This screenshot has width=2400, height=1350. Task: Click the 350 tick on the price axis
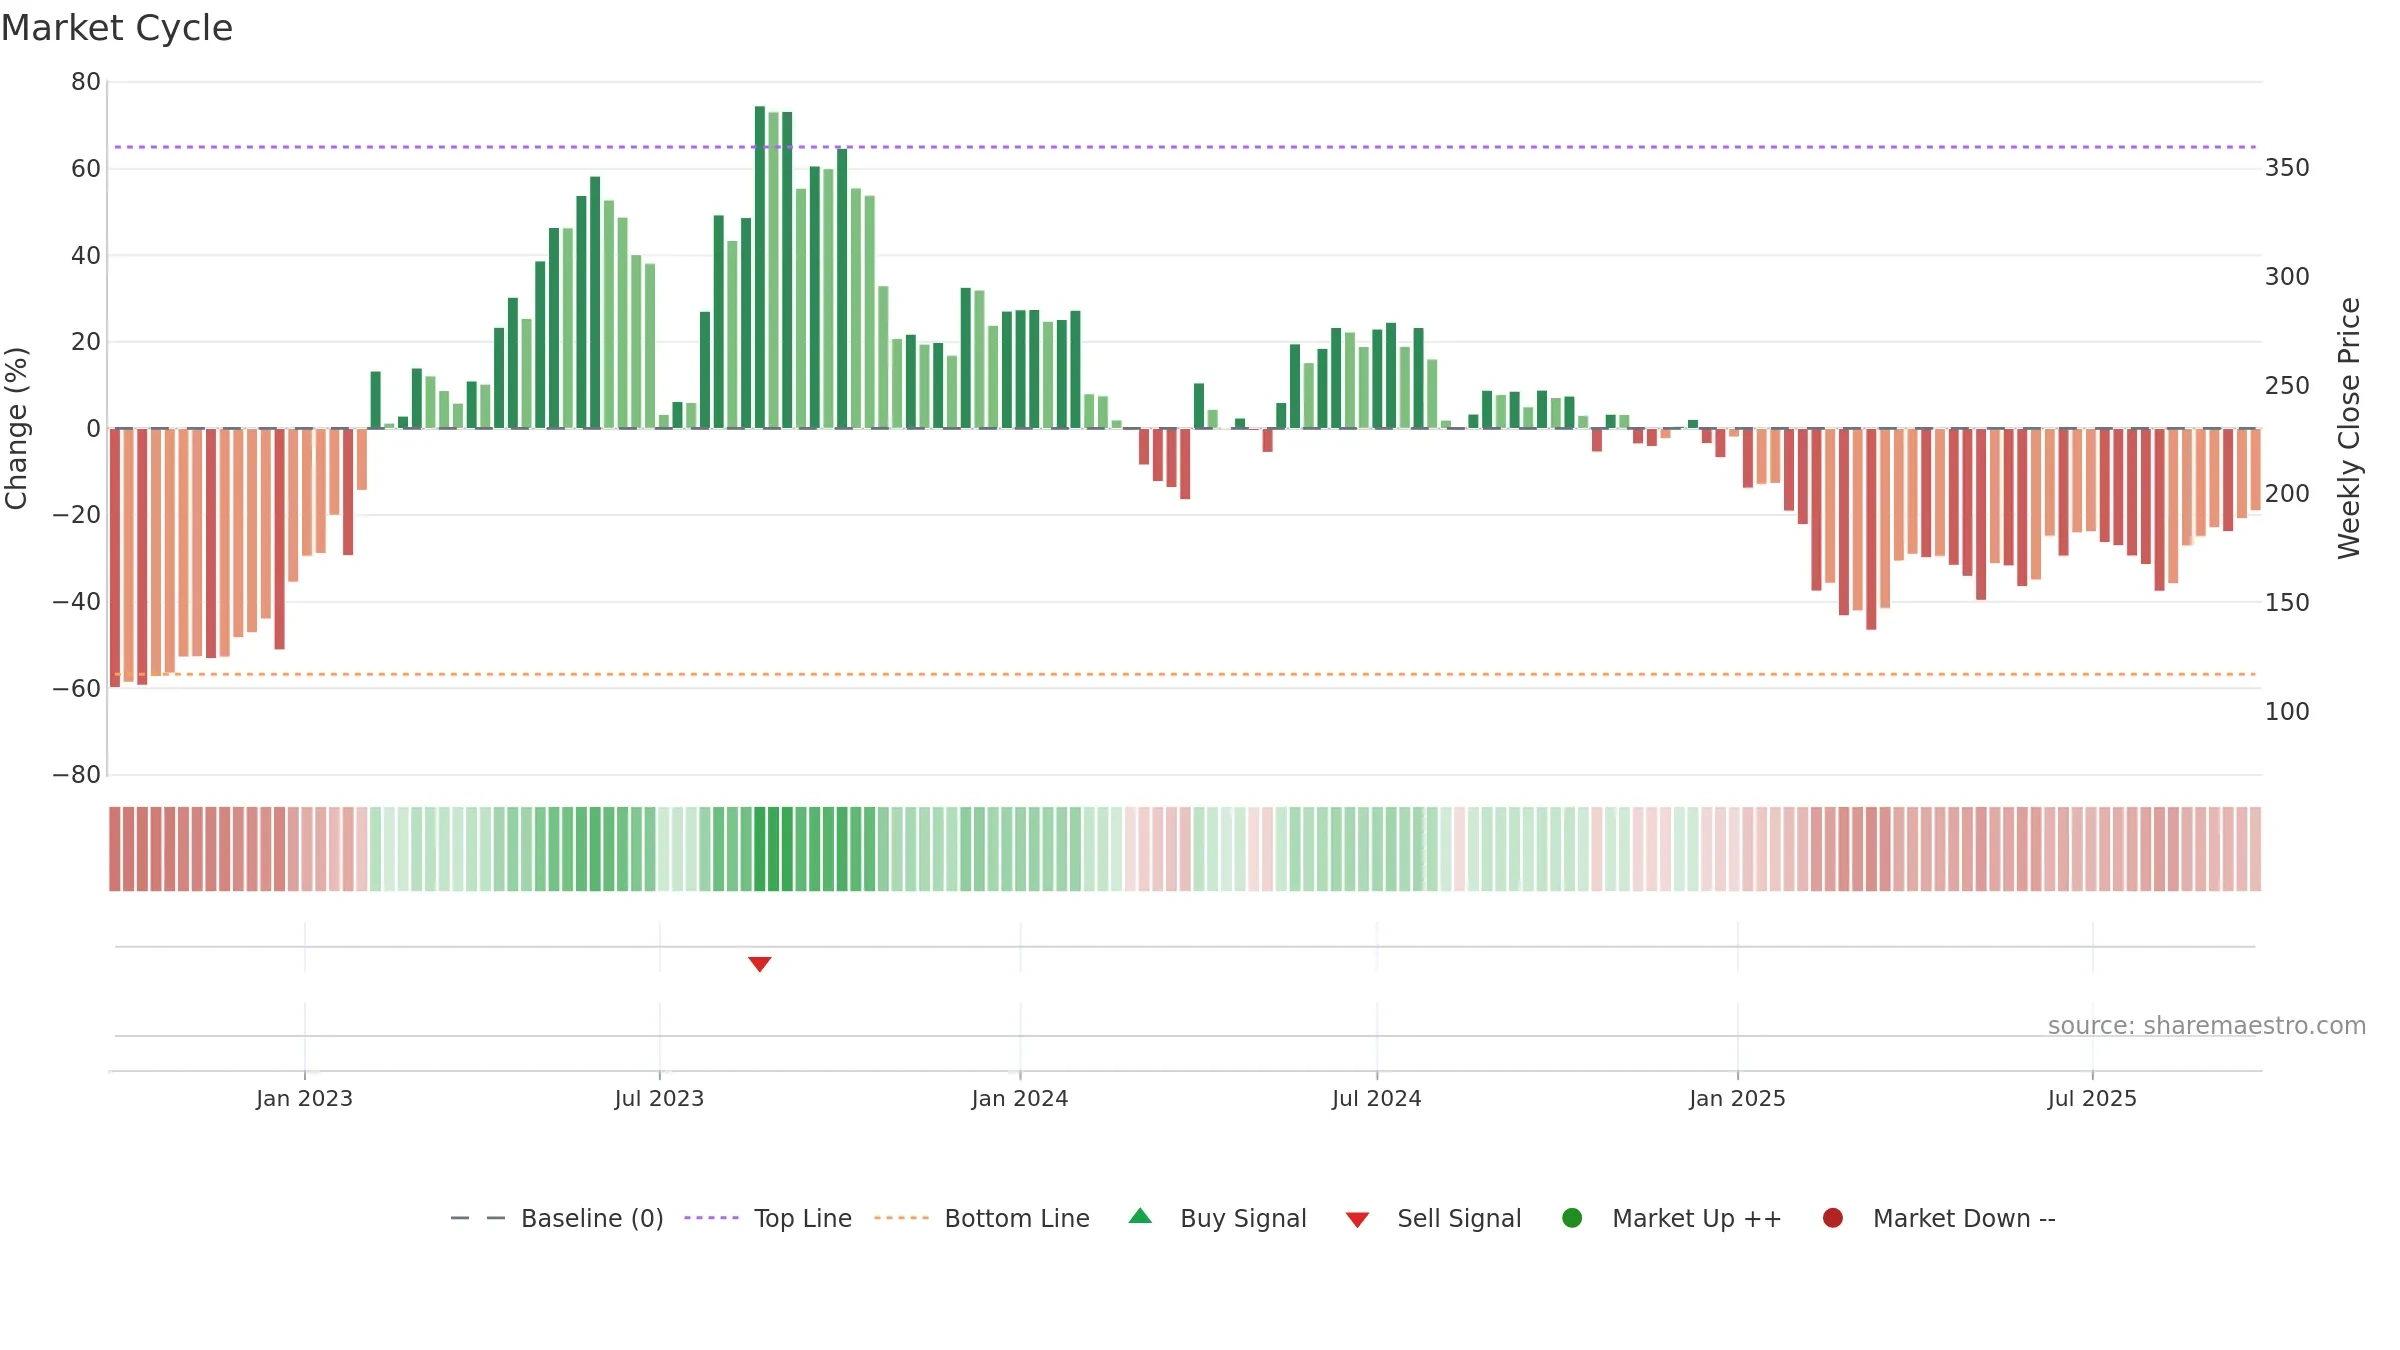click(2287, 167)
